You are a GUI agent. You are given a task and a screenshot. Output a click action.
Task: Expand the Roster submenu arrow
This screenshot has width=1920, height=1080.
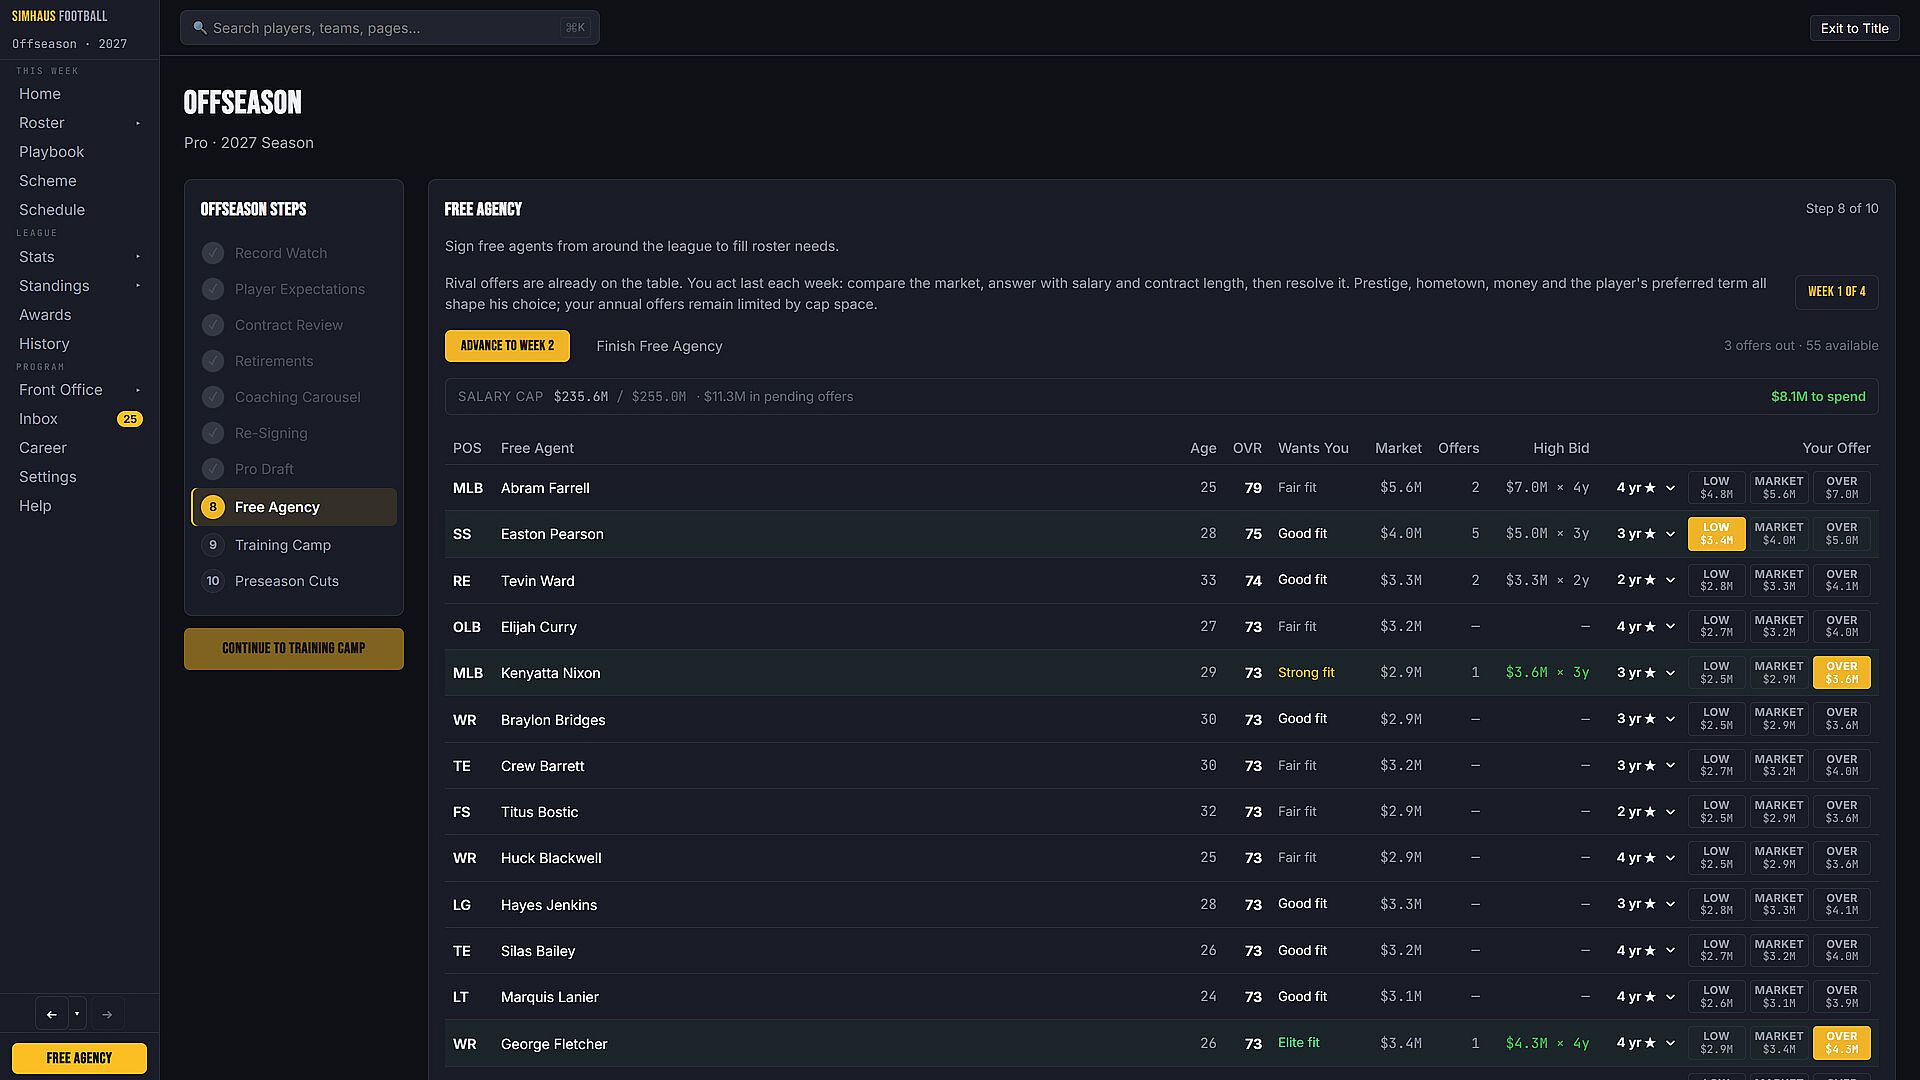[x=138, y=123]
